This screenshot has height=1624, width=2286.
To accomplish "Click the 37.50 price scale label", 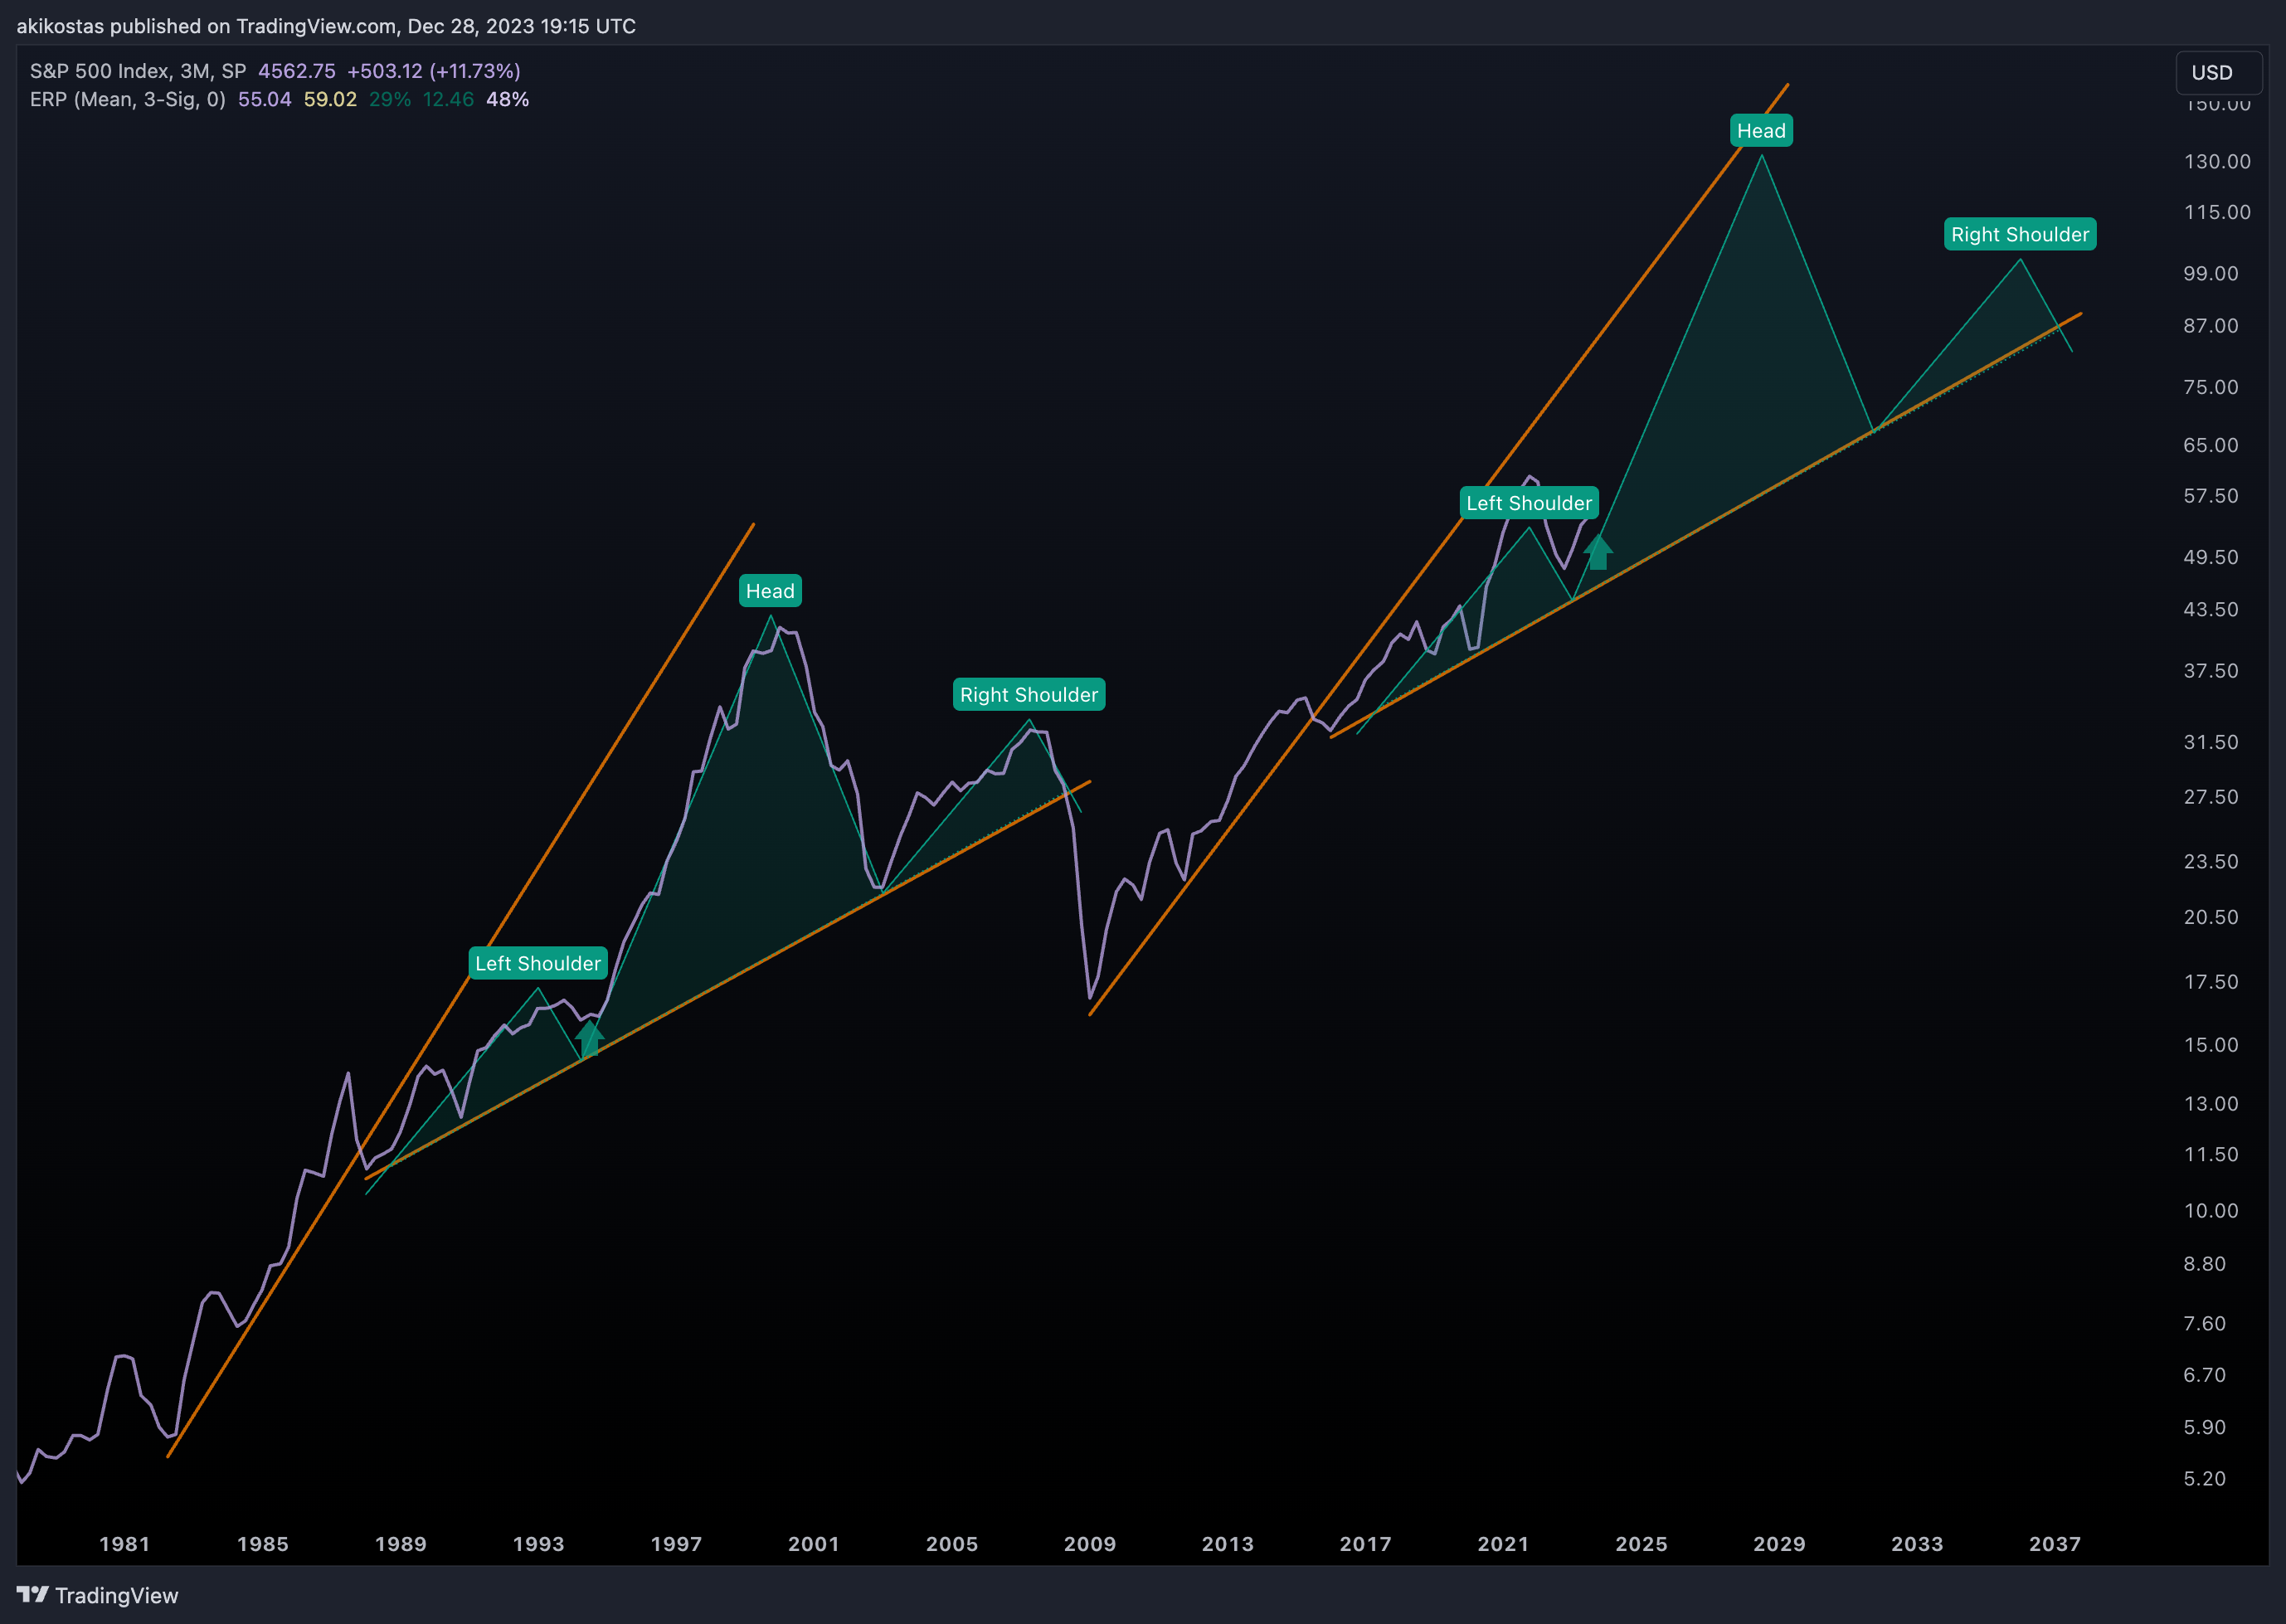I will [x=2211, y=671].
